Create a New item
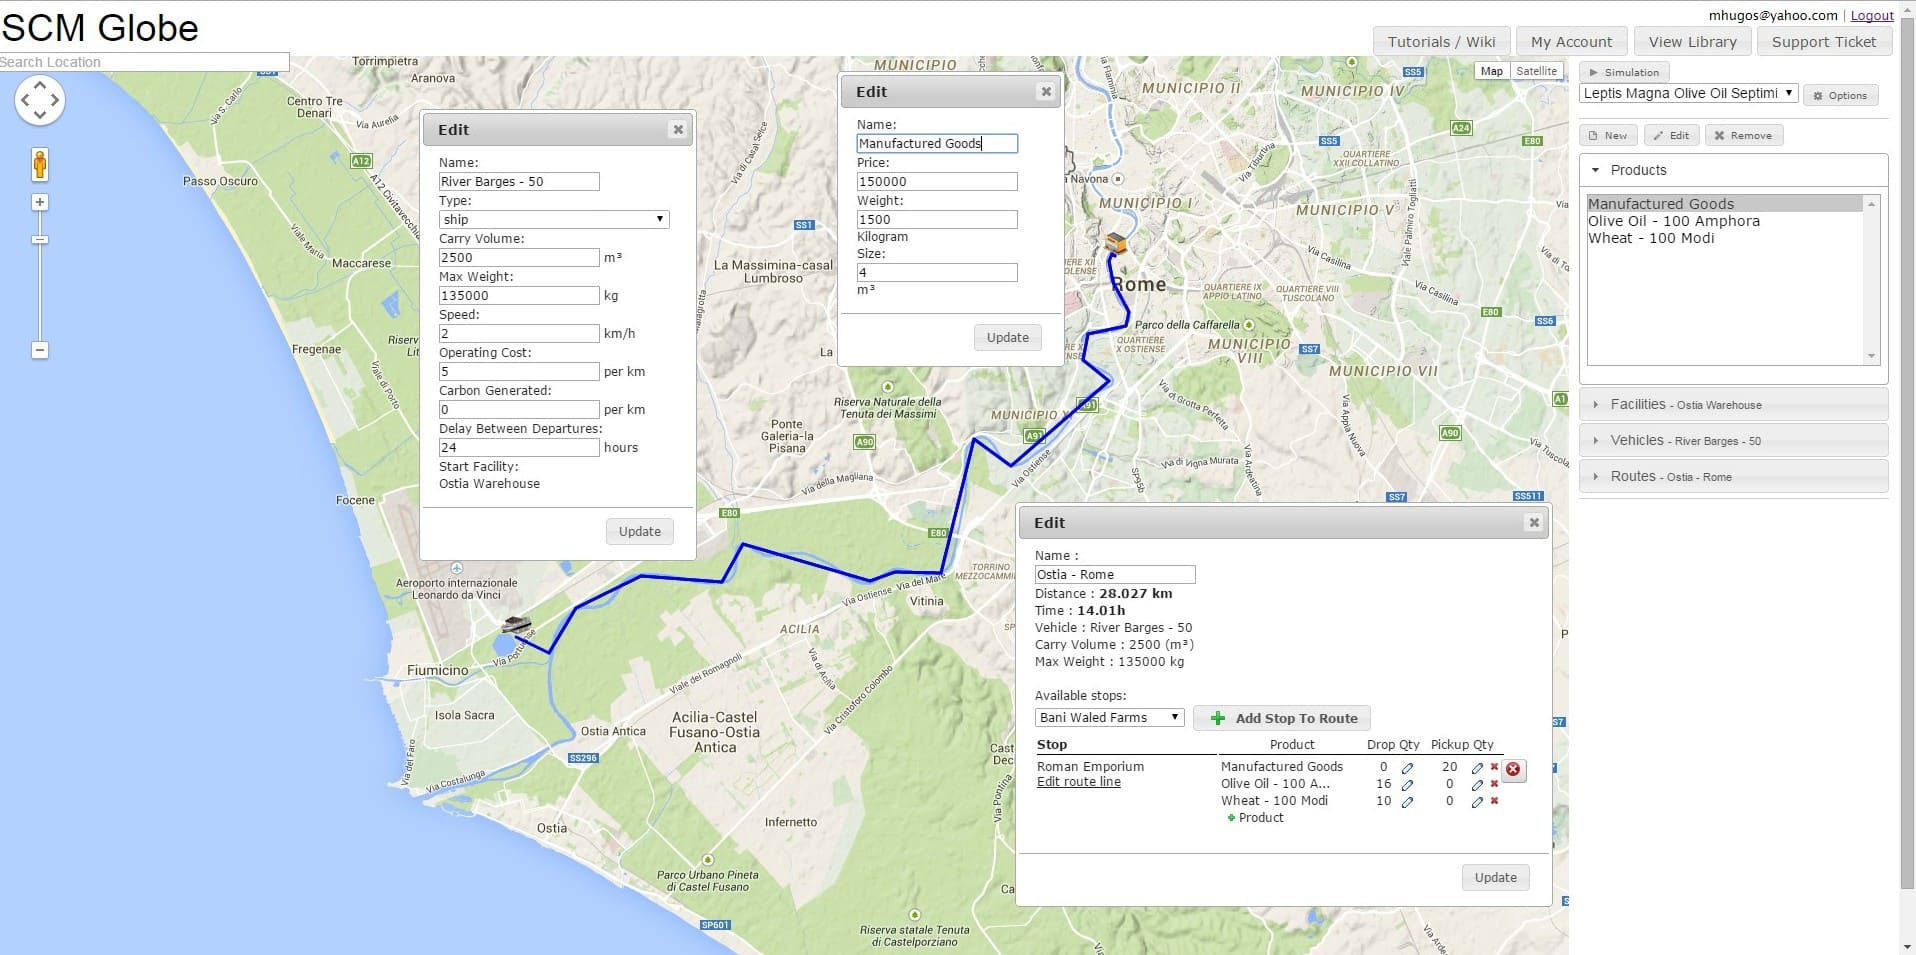Screen dimensions: 1916x955 (x=1608, y=136)
